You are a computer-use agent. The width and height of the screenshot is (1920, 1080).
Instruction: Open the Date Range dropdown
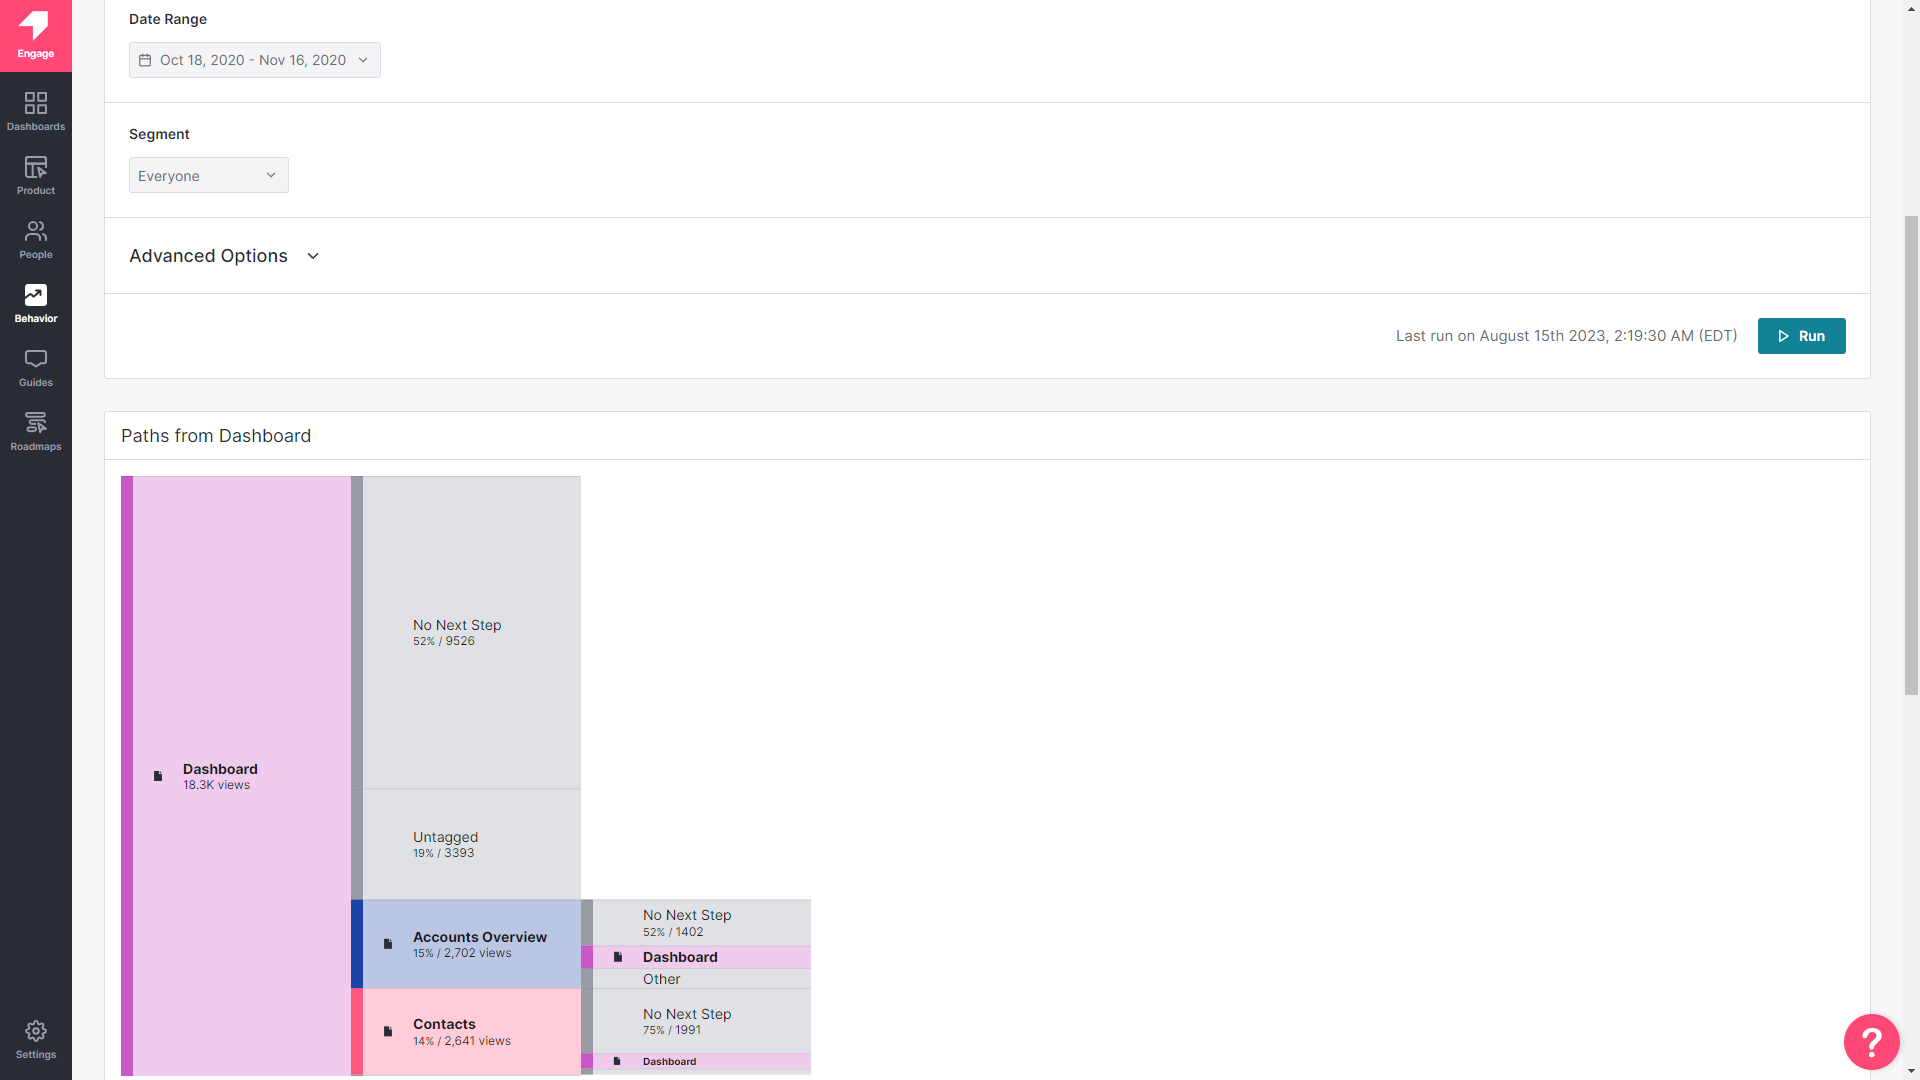pos(254,60)
